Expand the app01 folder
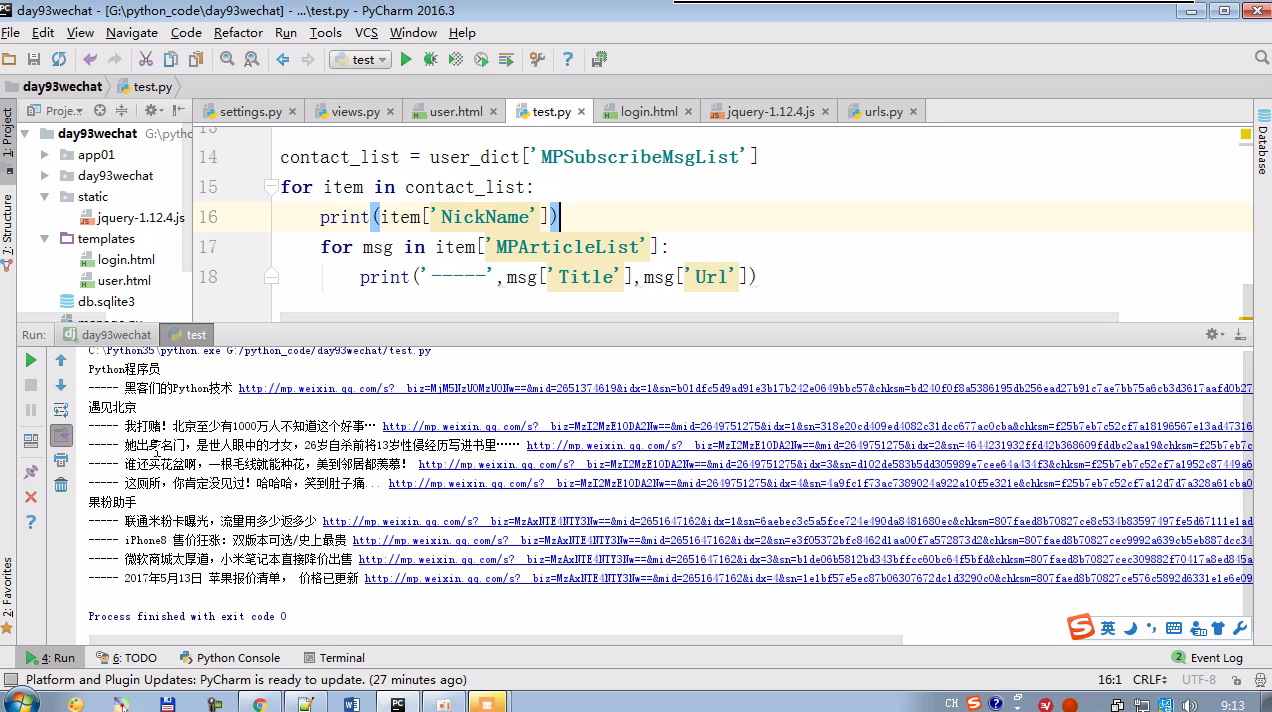This screenshot has width=1272, height=712. point(45,155)
